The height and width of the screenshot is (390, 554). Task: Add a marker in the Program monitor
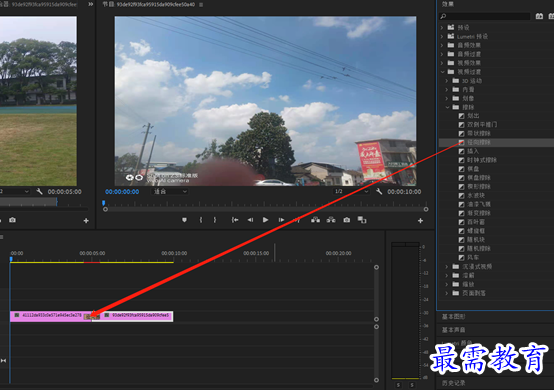(184, 220)
